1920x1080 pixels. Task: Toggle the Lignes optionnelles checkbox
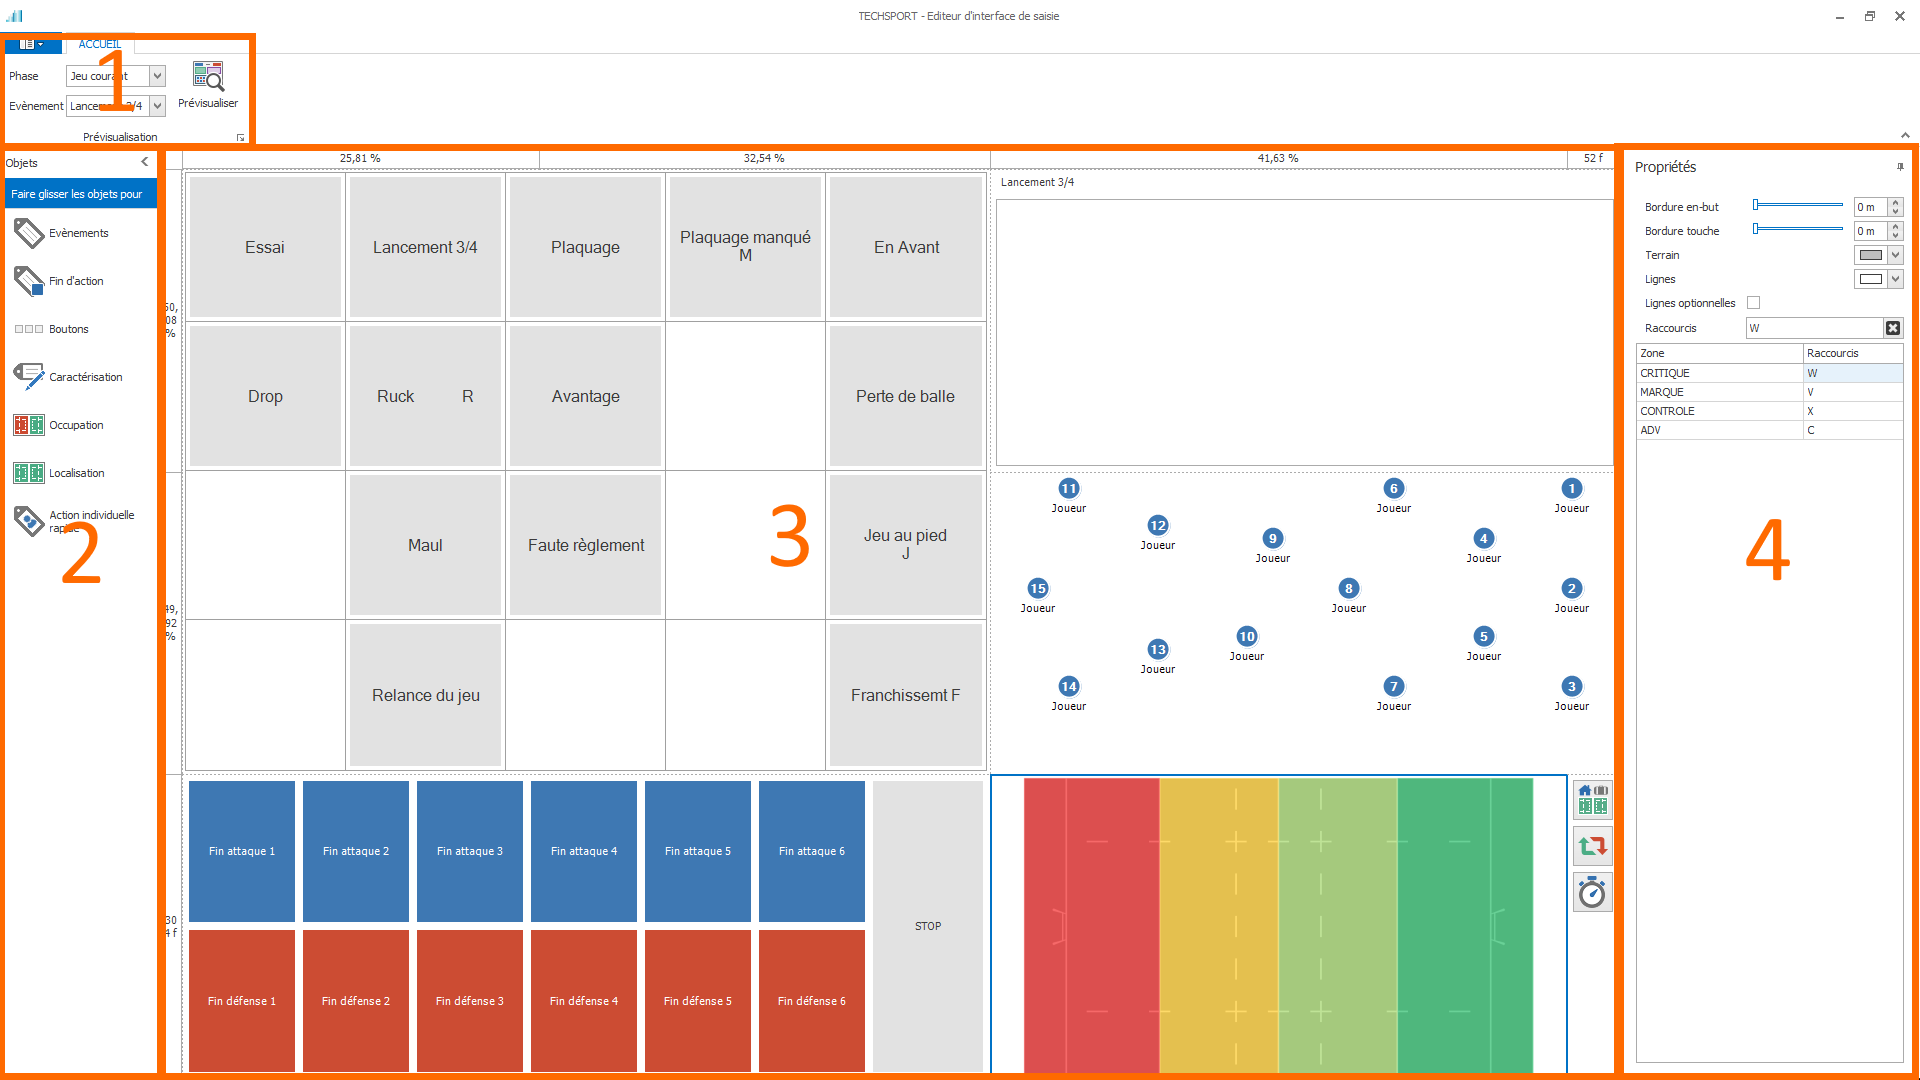coord(1753,303)
